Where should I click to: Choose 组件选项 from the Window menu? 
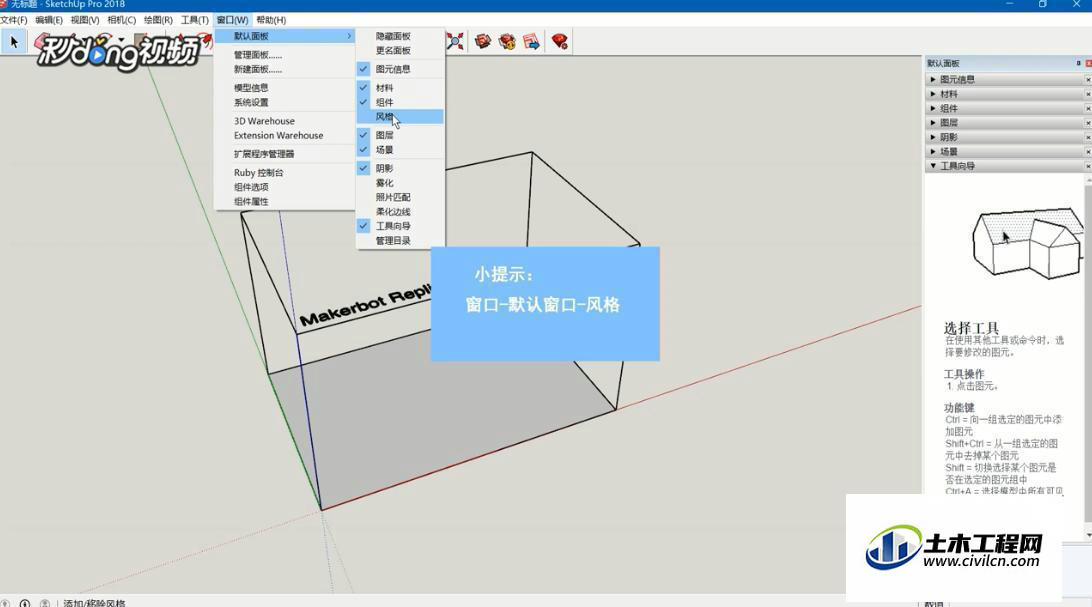(284, 187)
